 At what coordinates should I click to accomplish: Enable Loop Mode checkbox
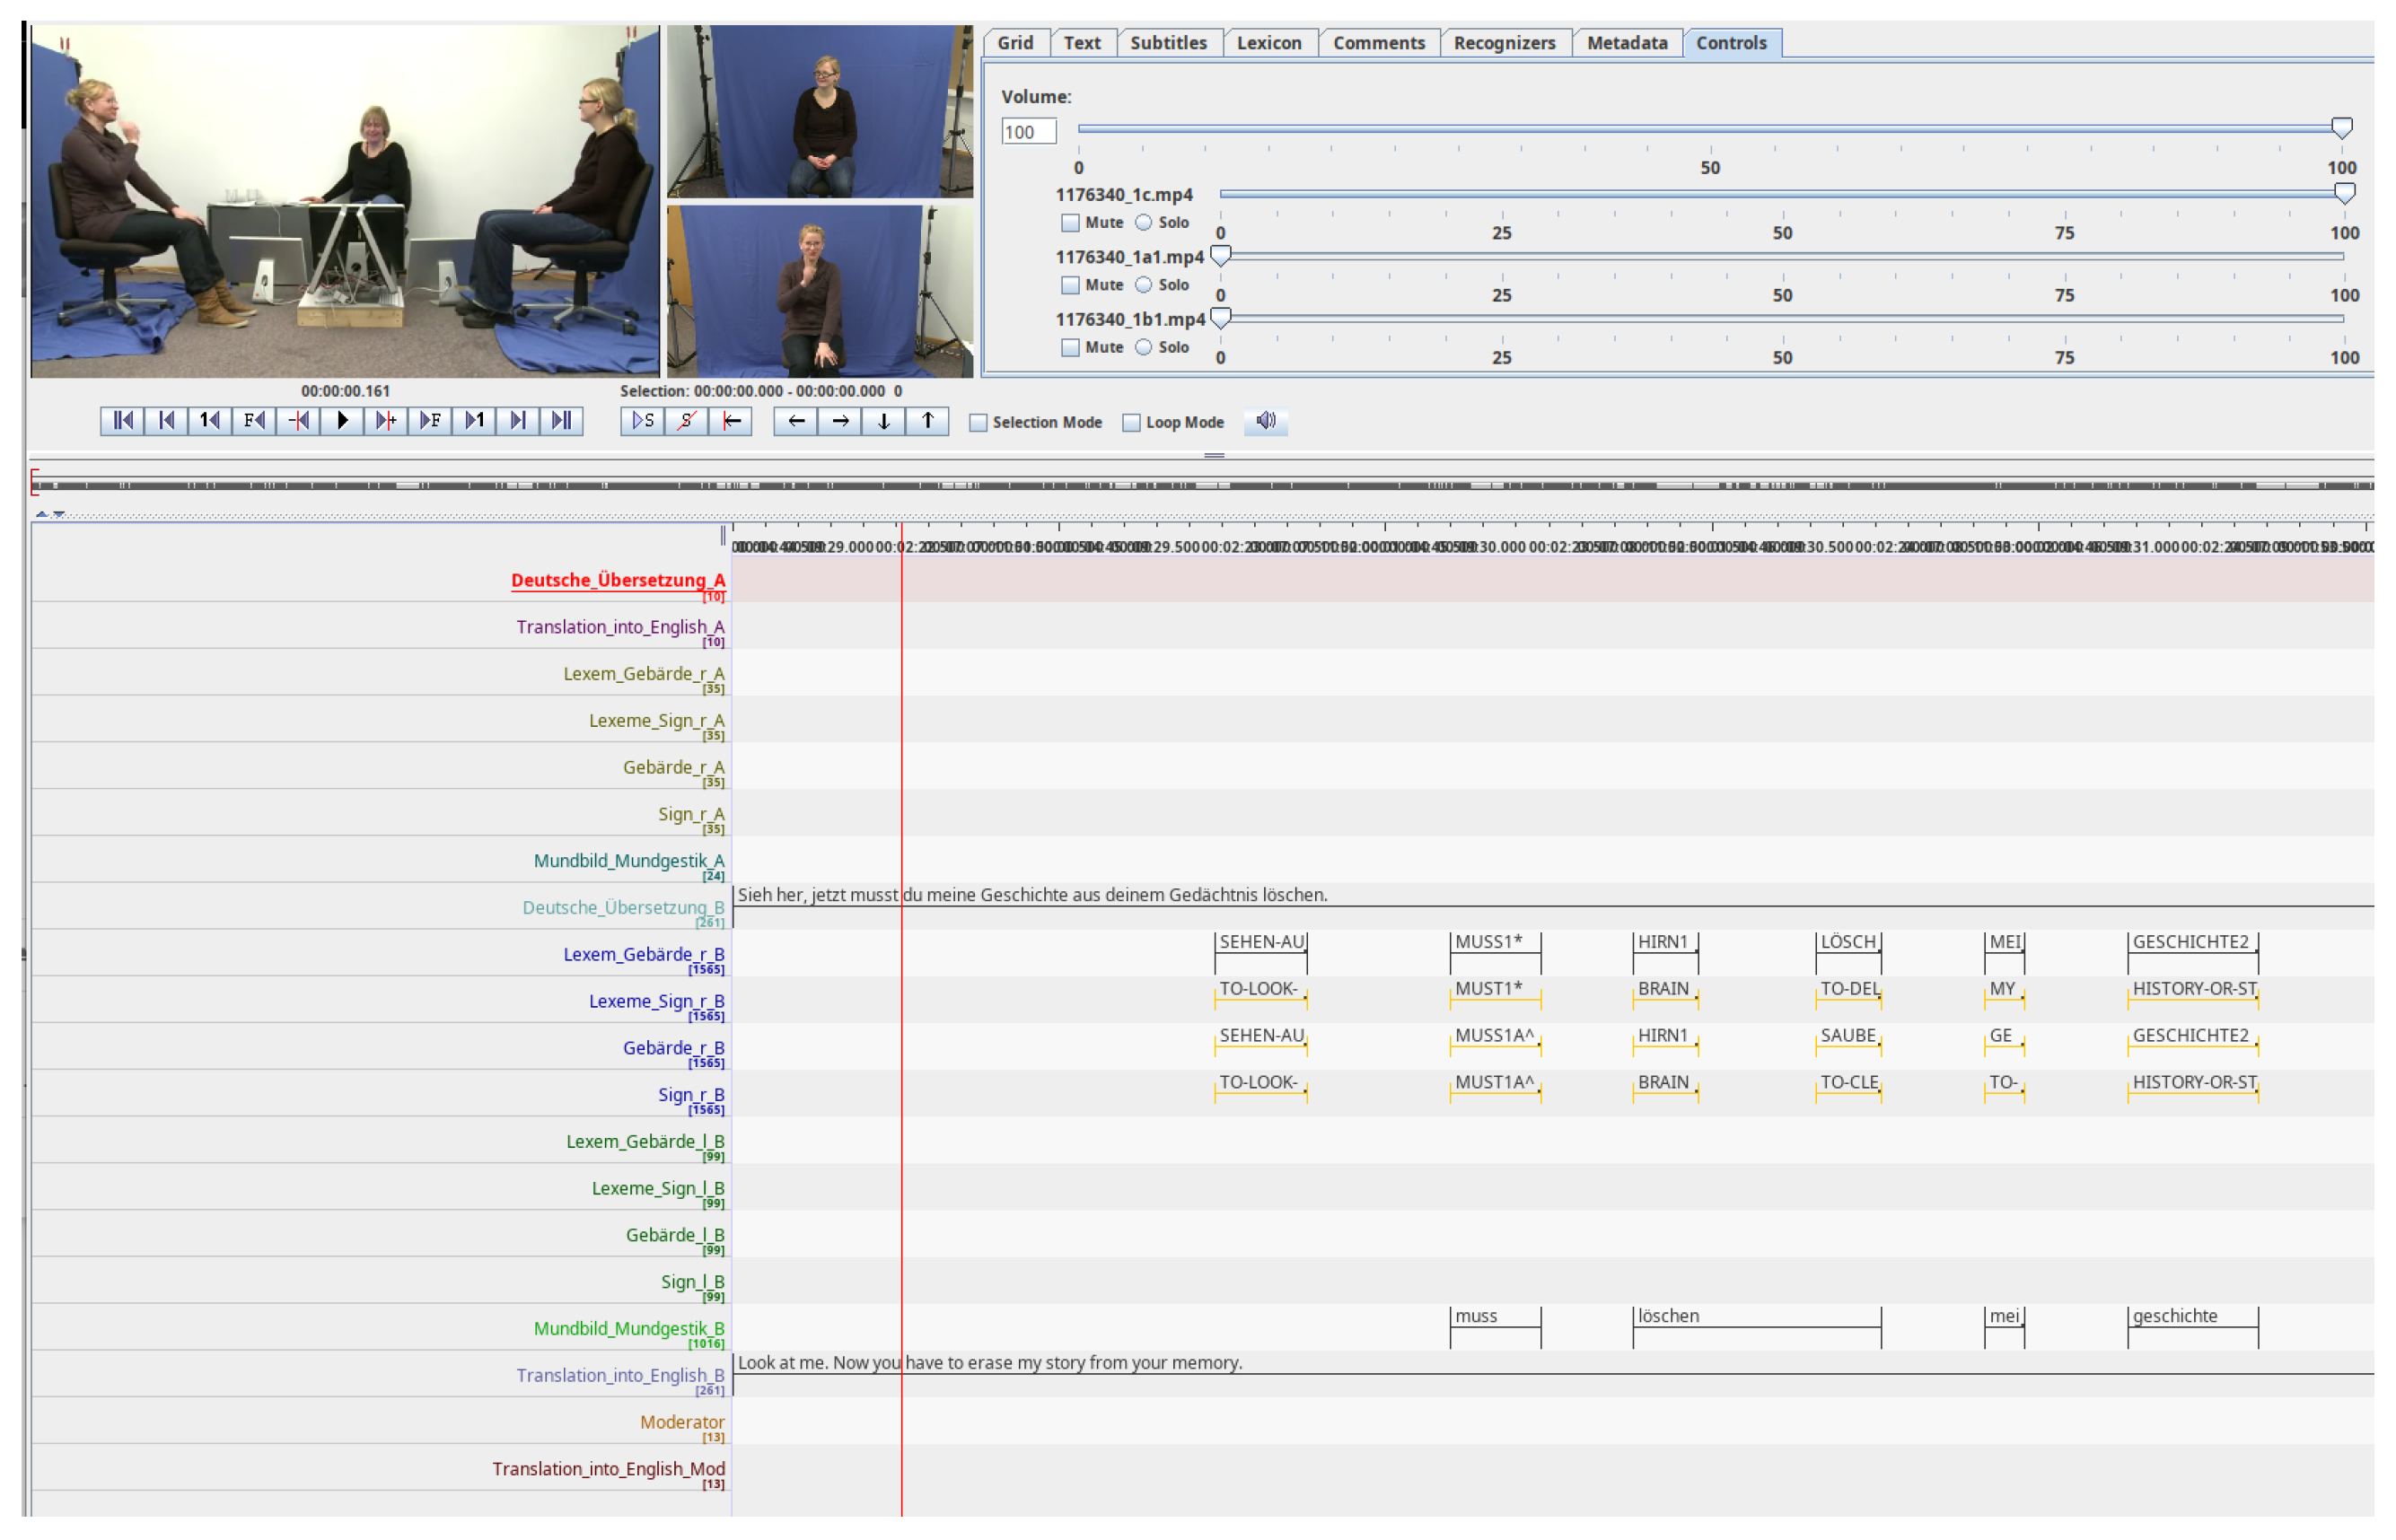click(x=1132, y=423)
